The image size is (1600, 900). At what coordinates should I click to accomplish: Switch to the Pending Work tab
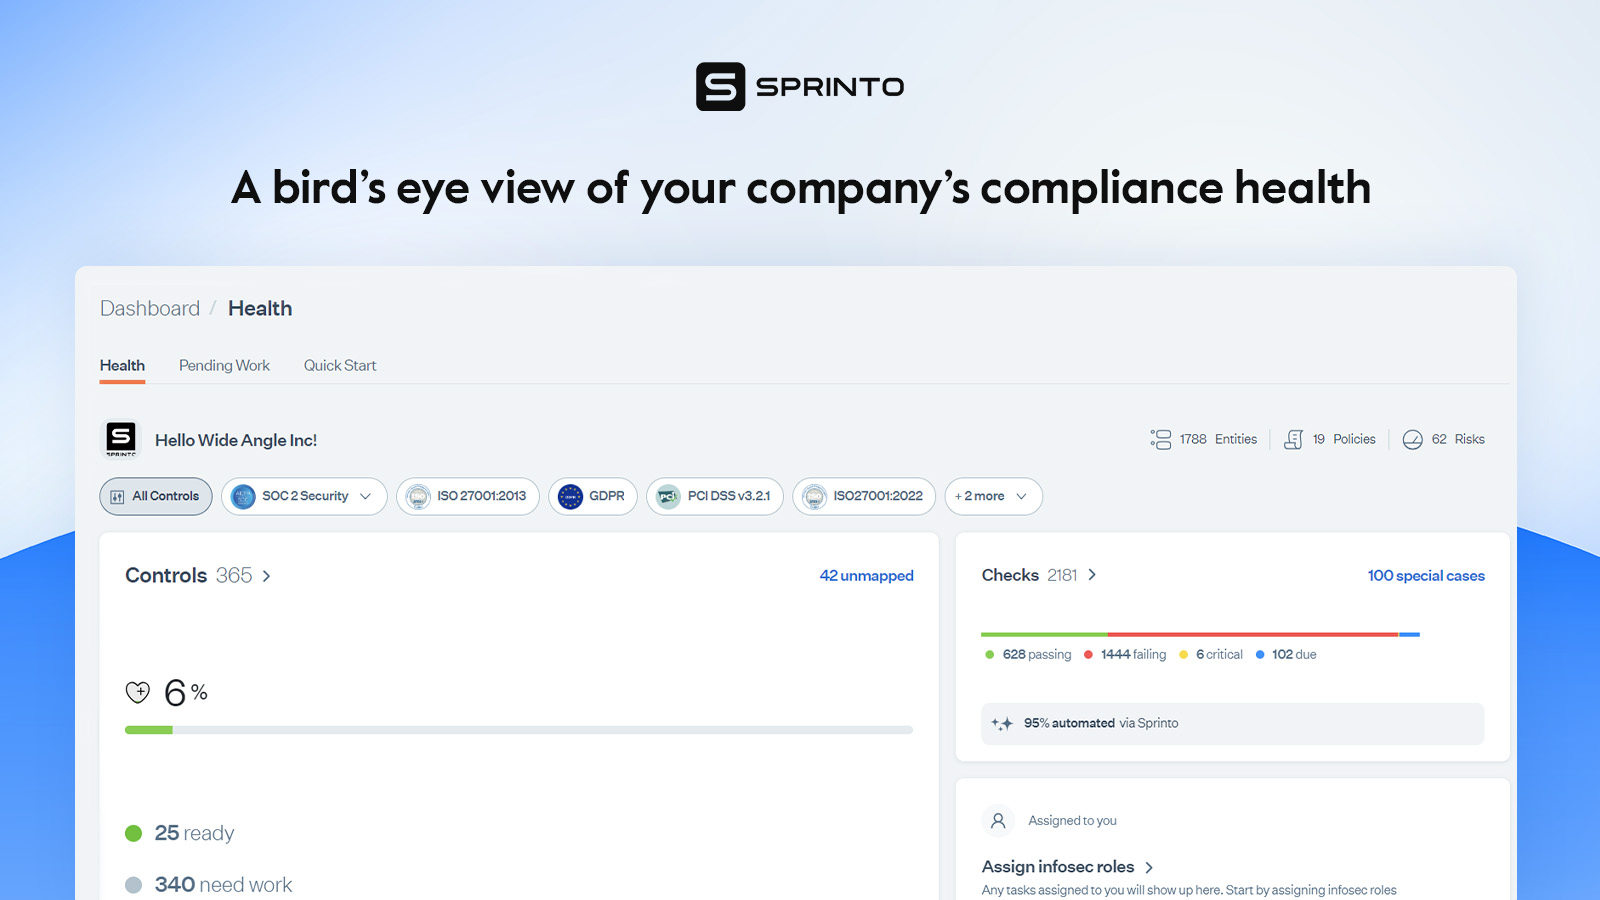click(224, 366)
